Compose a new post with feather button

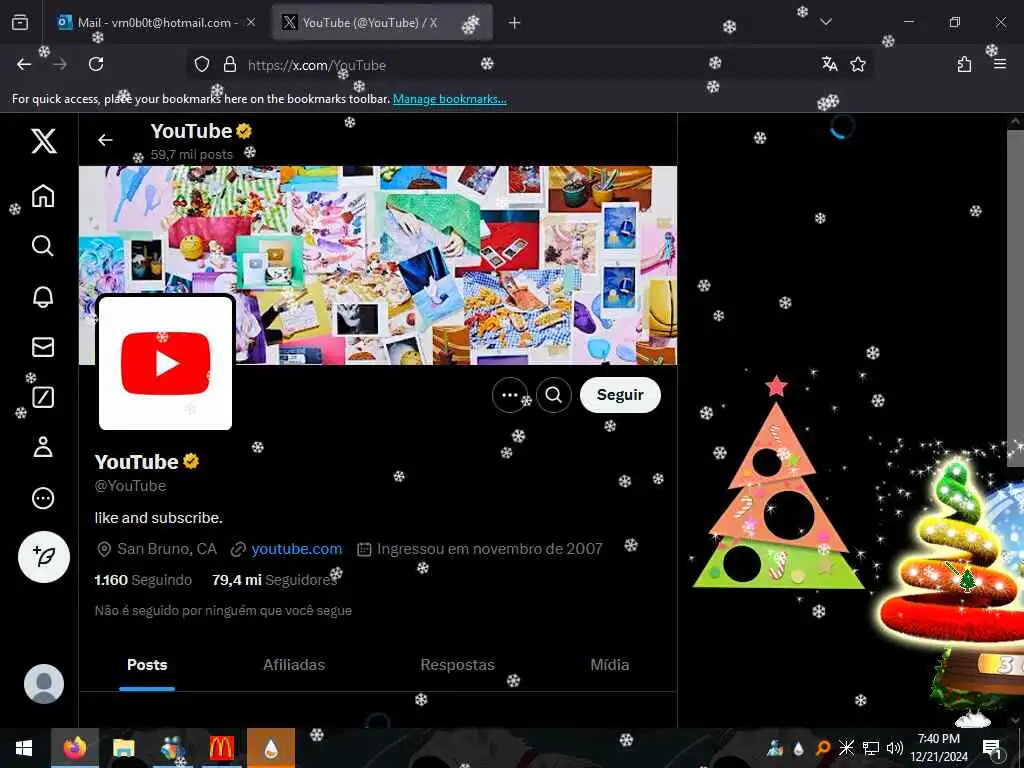(x=44, y=556)
